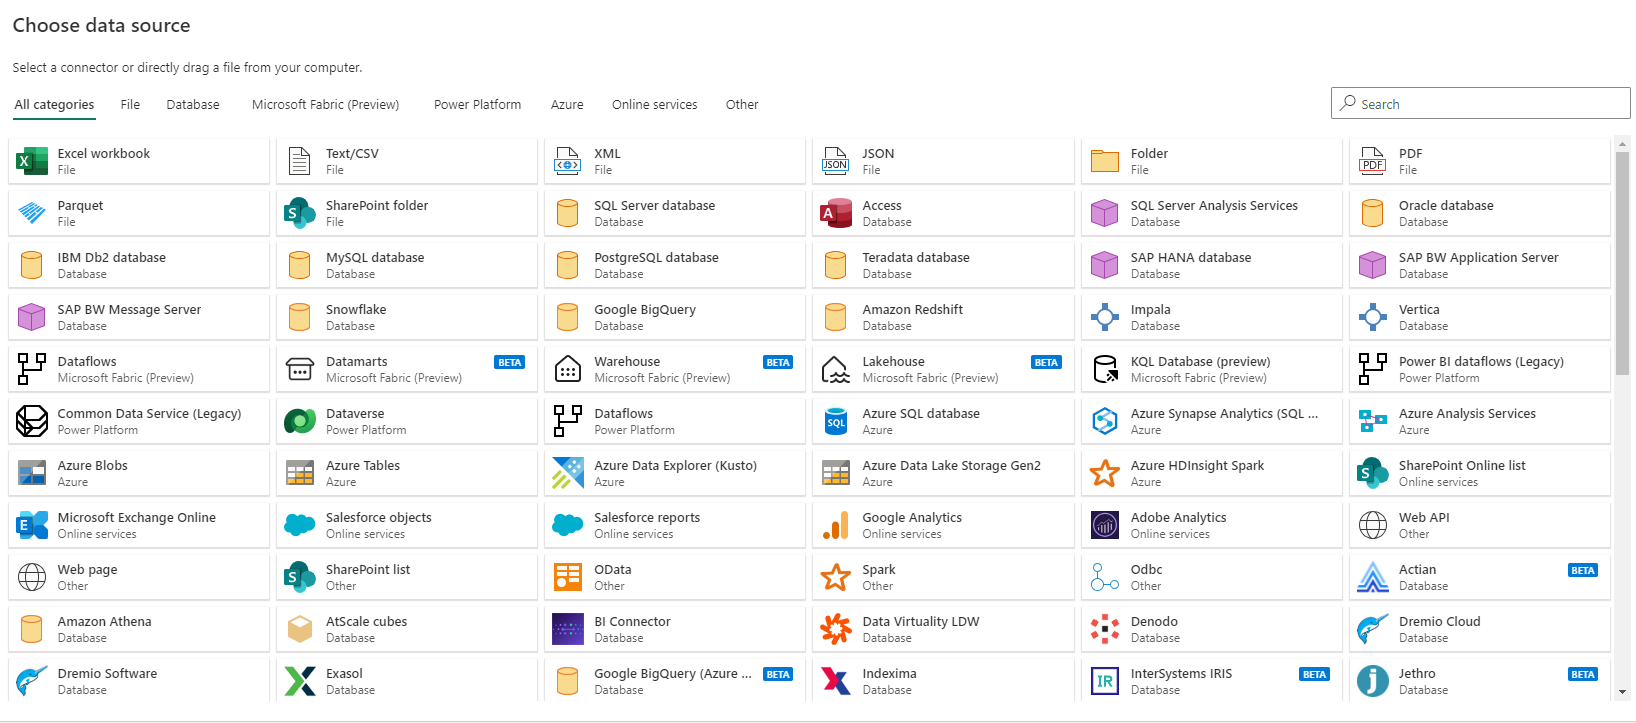This screenshot has height=723, width=1636.
Task: Switch to the All categories tab
Action: point(54,105)
